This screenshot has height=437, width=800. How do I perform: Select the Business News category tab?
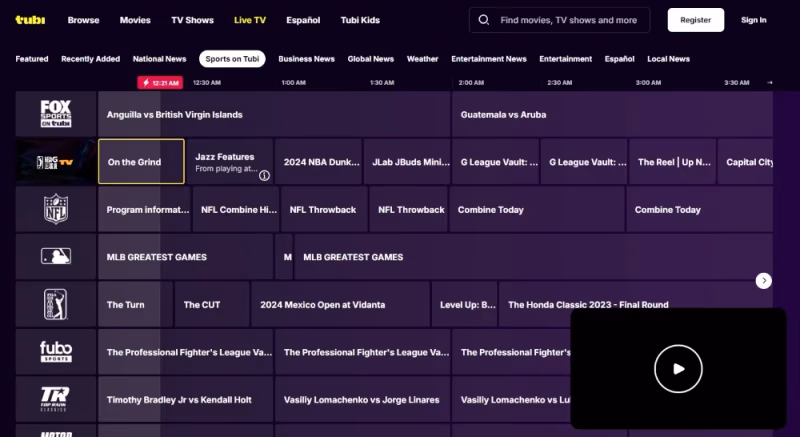307,59
